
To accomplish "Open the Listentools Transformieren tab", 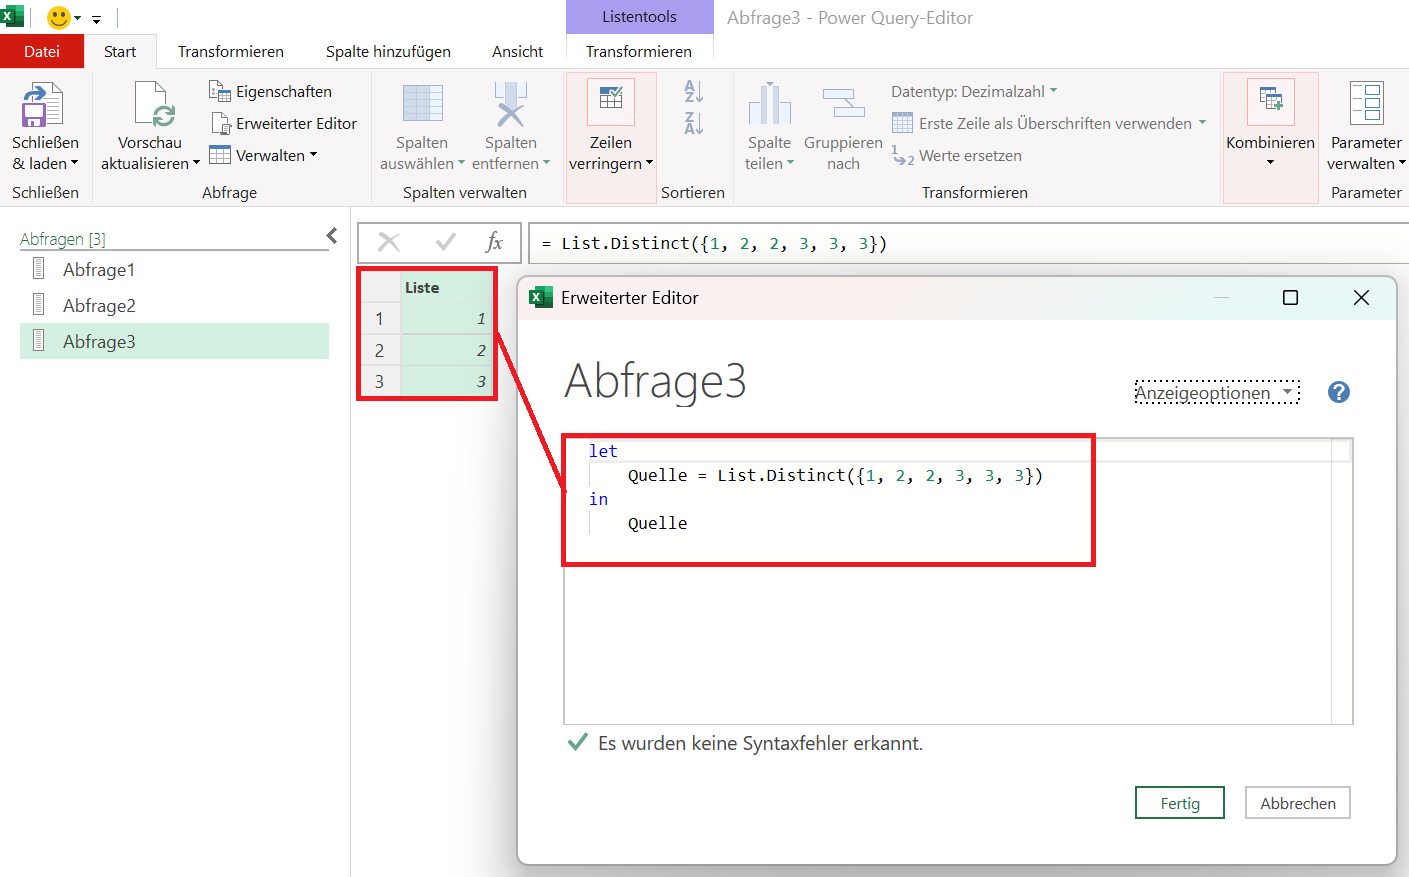I will click(x=639, y=51).
